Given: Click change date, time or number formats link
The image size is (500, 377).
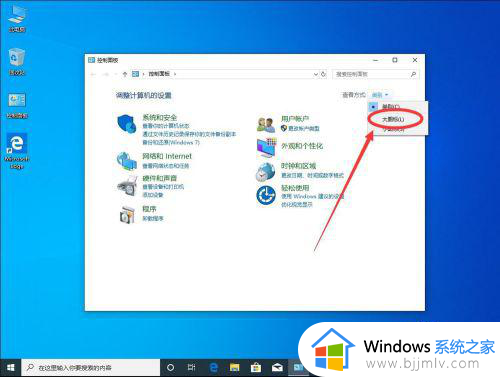Looking at the screenshot, I should pyautogui.click(x=312, y=175).
